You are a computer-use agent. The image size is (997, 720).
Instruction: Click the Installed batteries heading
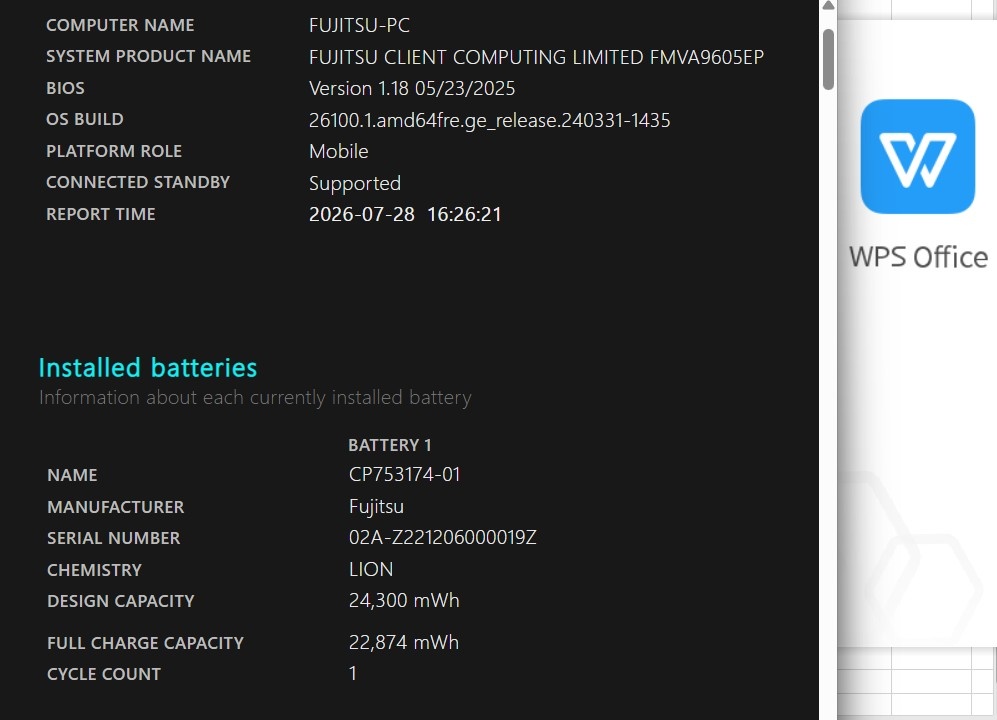pyautogui.click(x=148, y=368)
